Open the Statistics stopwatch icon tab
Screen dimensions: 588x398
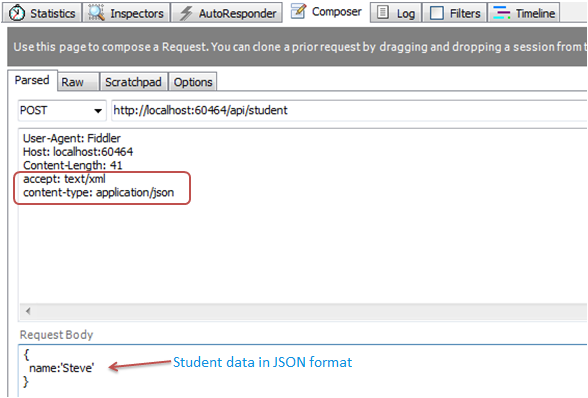17,13
